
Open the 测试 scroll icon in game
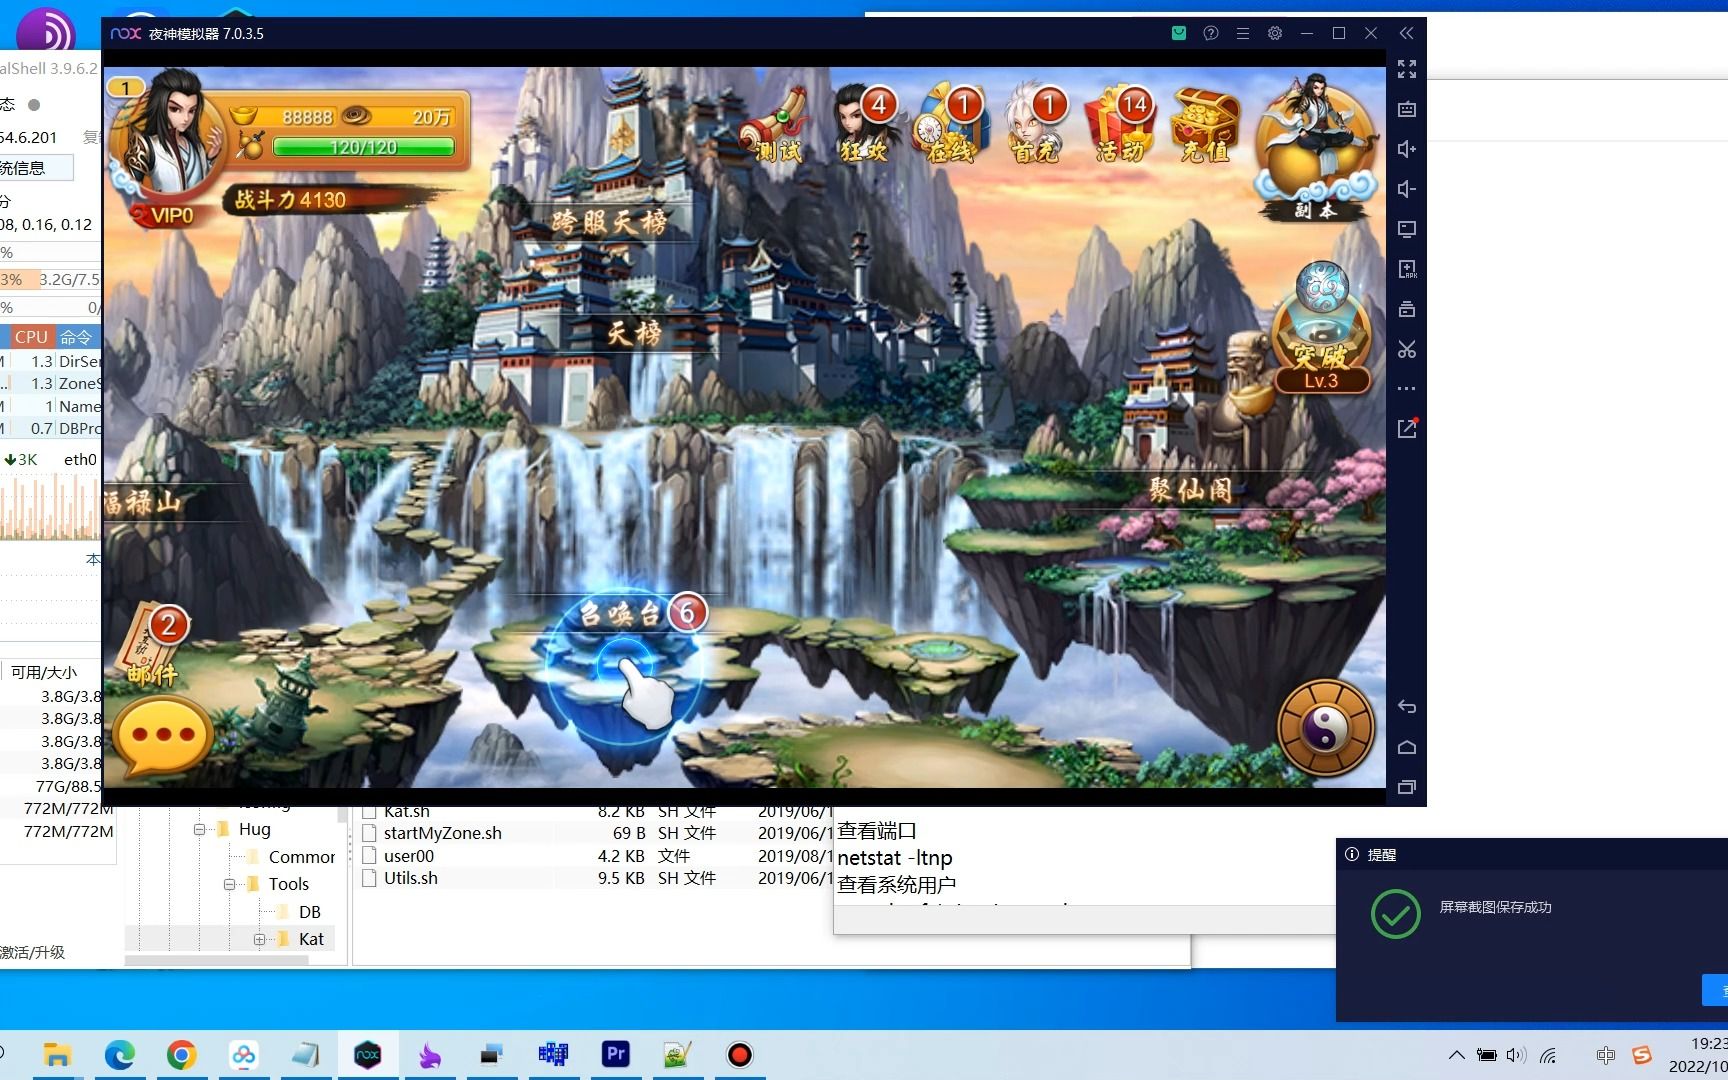click(776, 127)
